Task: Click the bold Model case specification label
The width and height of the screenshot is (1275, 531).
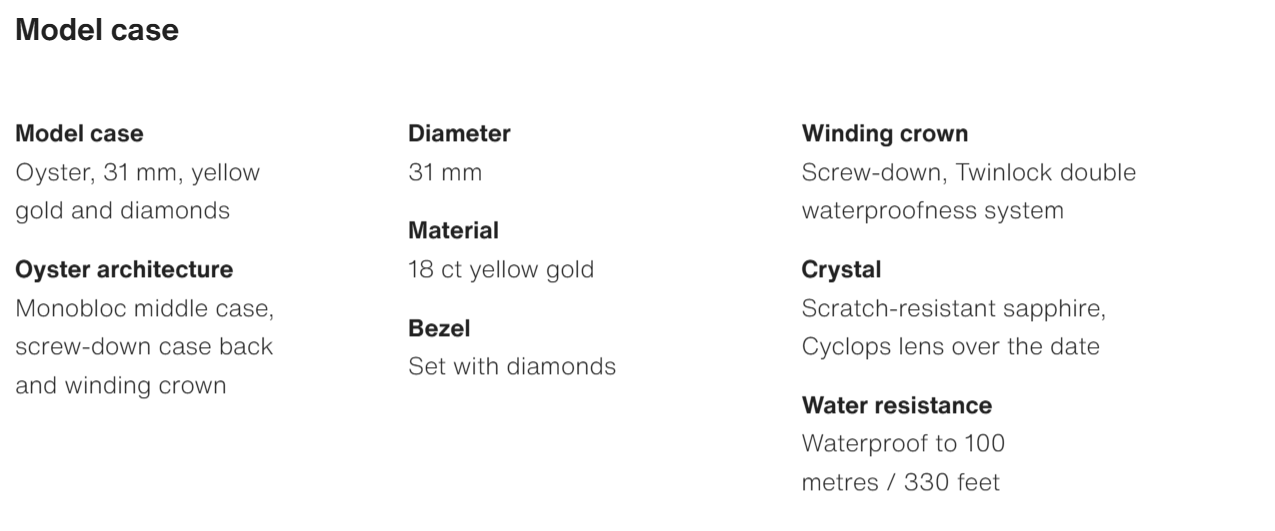Action: click(79, 134)
